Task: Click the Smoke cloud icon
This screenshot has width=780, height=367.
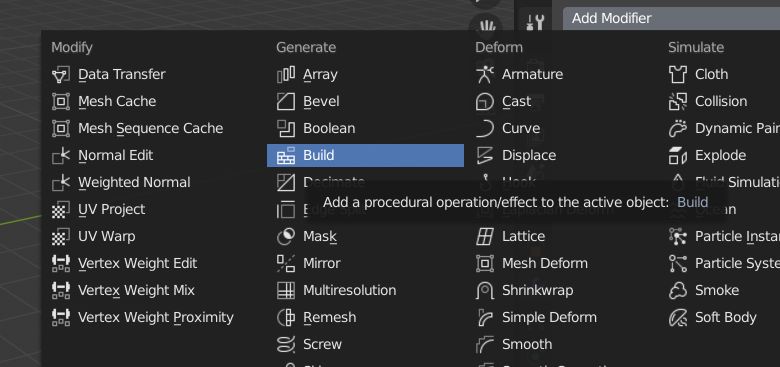Action: (678, 290)
